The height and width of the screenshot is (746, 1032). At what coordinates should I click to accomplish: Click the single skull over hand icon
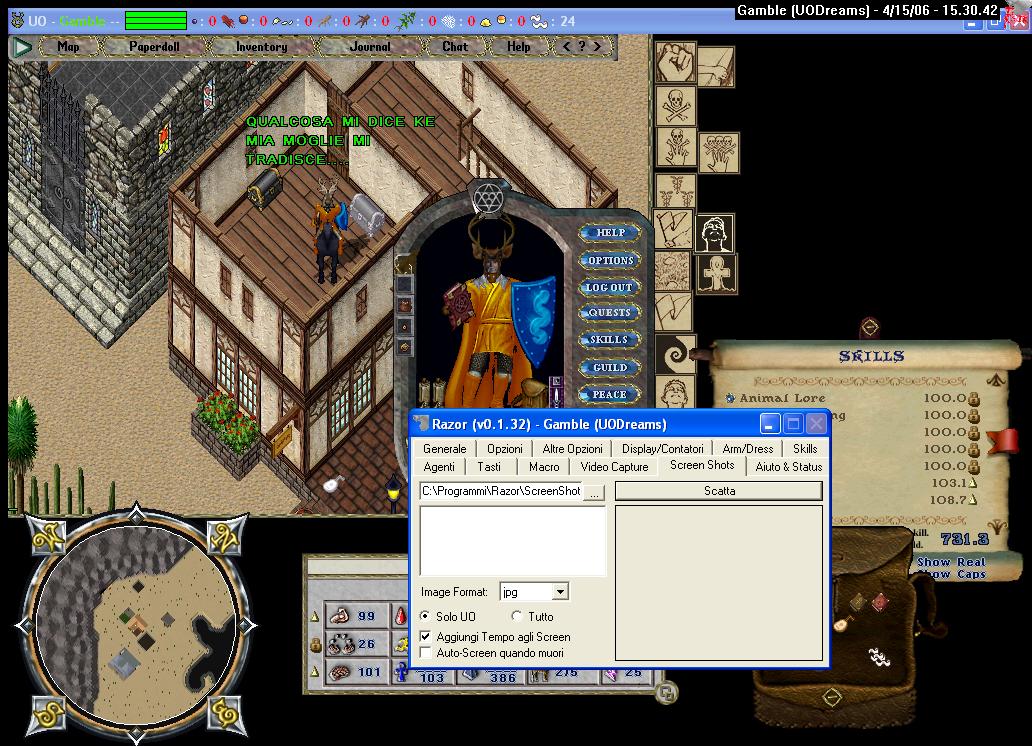pyautogui.click(x=675, y=147)
